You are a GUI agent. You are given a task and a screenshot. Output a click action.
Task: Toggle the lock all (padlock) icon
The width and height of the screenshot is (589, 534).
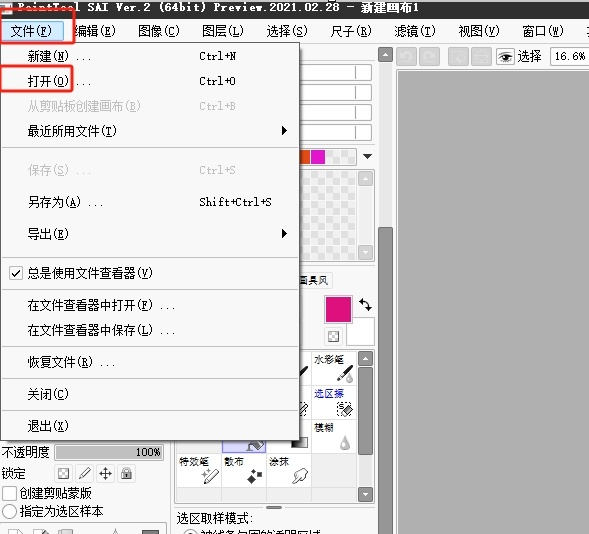(x=127, y=474)
